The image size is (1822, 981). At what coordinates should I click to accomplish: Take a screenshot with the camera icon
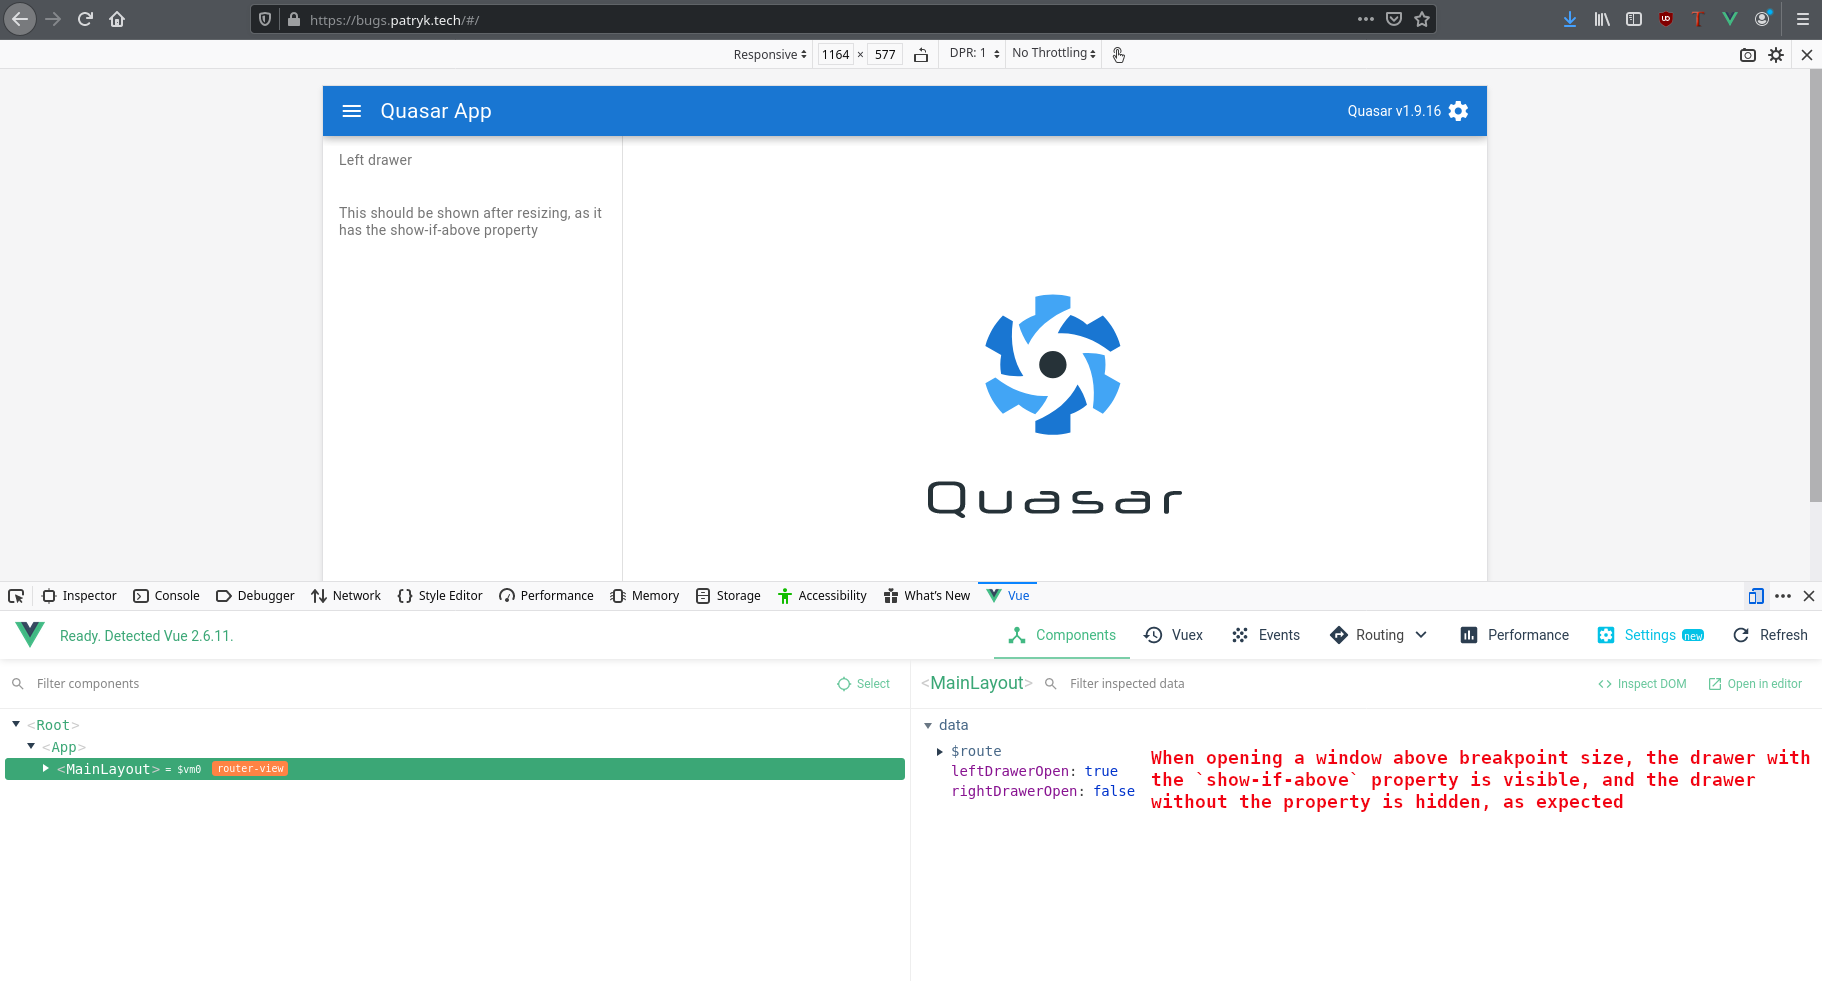(1748, 55)
